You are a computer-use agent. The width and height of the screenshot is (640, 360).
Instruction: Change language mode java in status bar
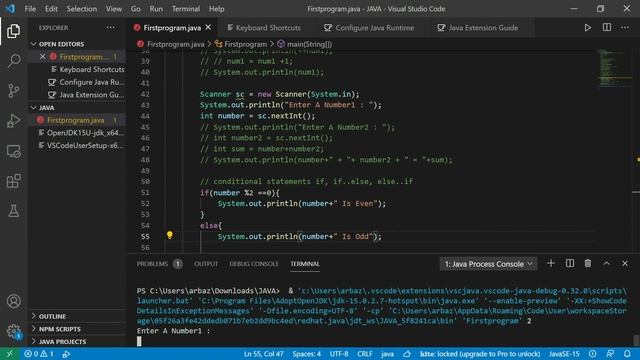coord(387,354)
